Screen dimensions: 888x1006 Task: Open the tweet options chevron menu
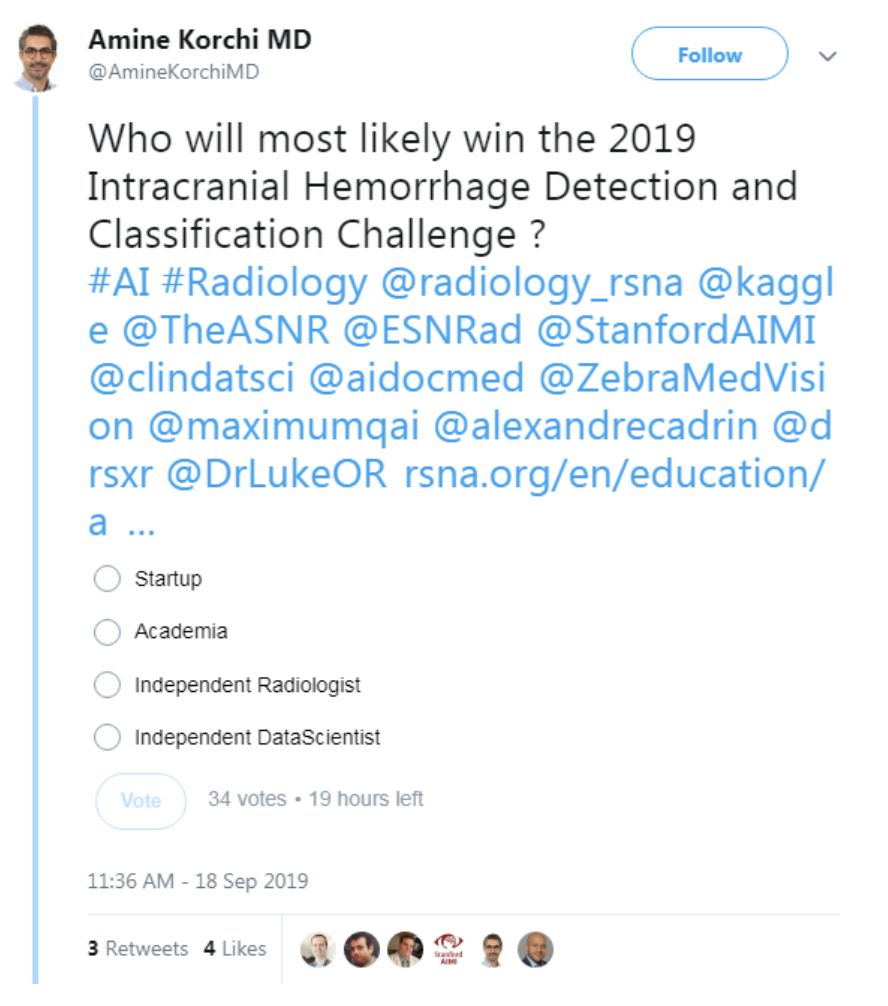click(x=827, y=56)
